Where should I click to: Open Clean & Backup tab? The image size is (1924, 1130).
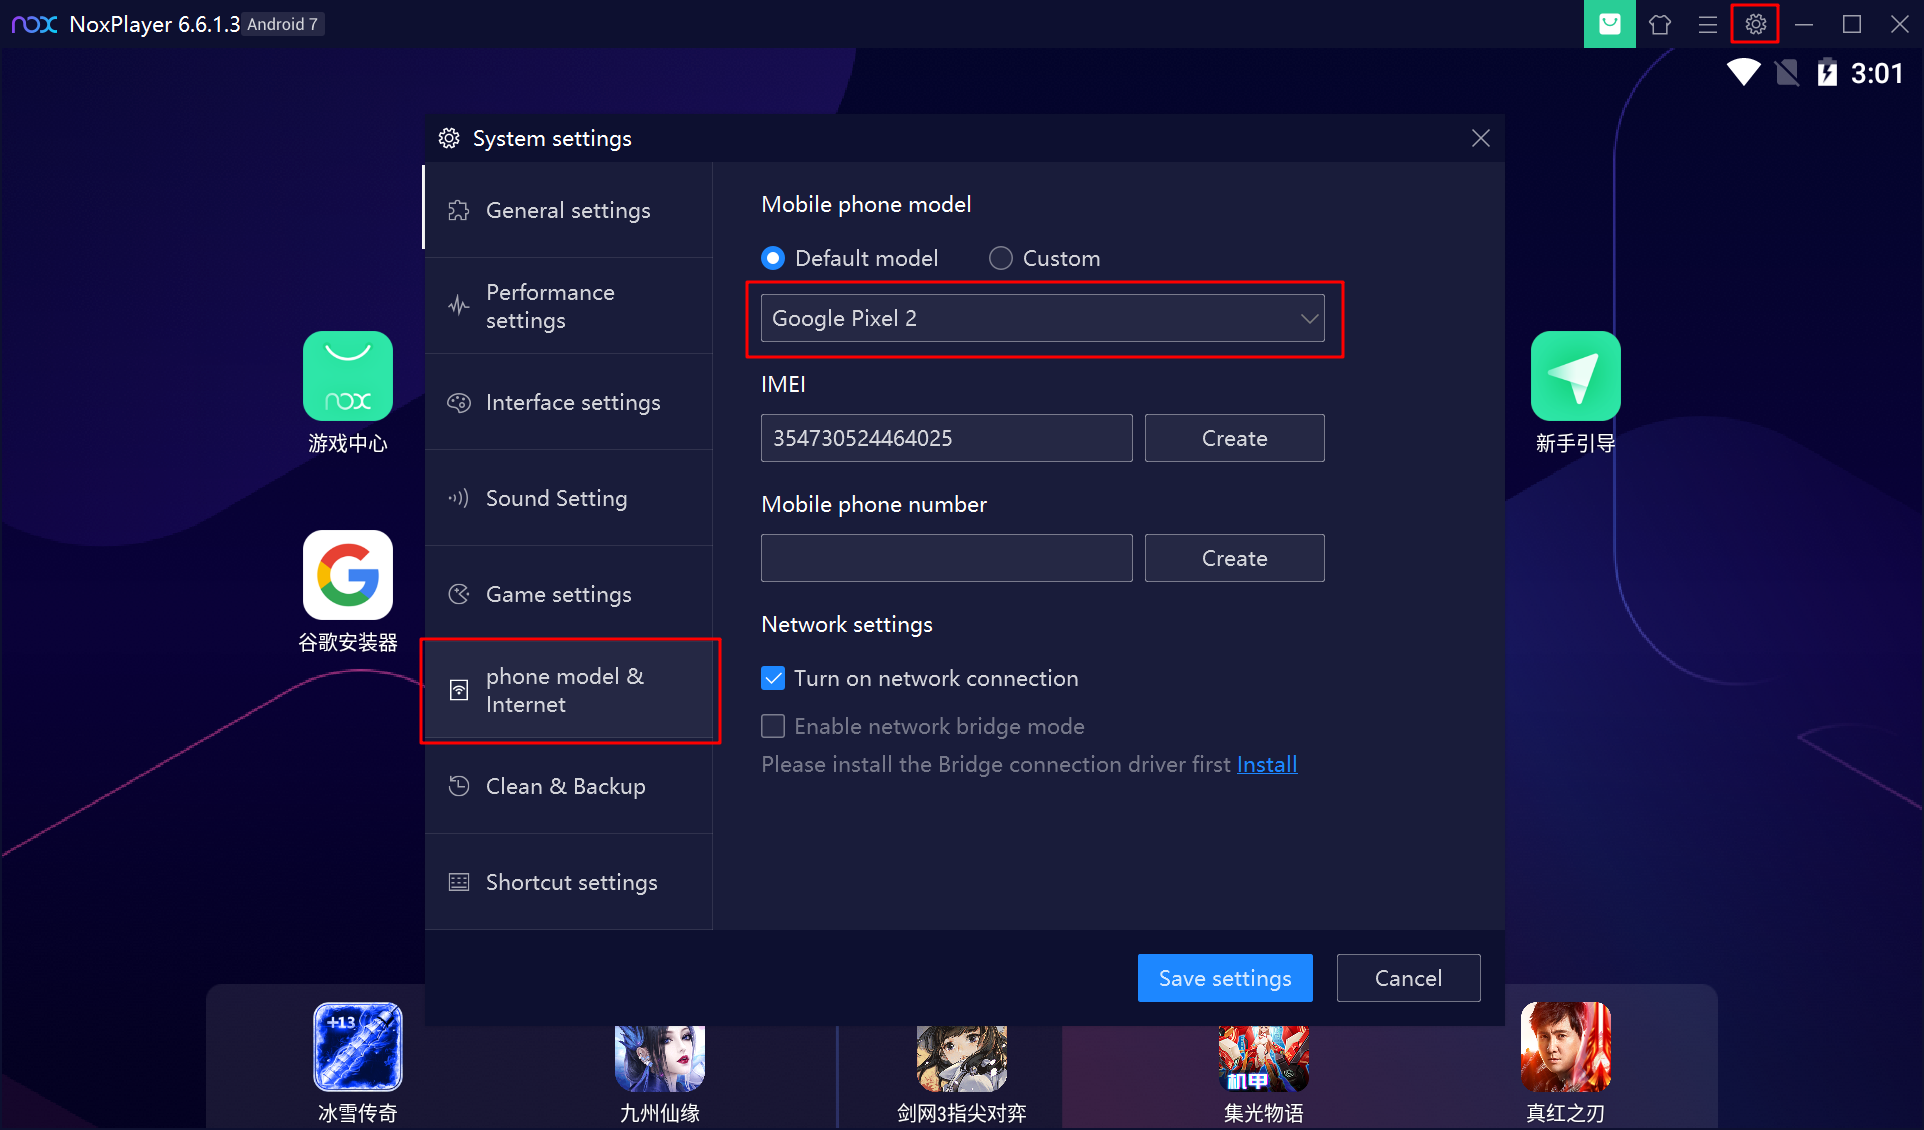(568, 786)
